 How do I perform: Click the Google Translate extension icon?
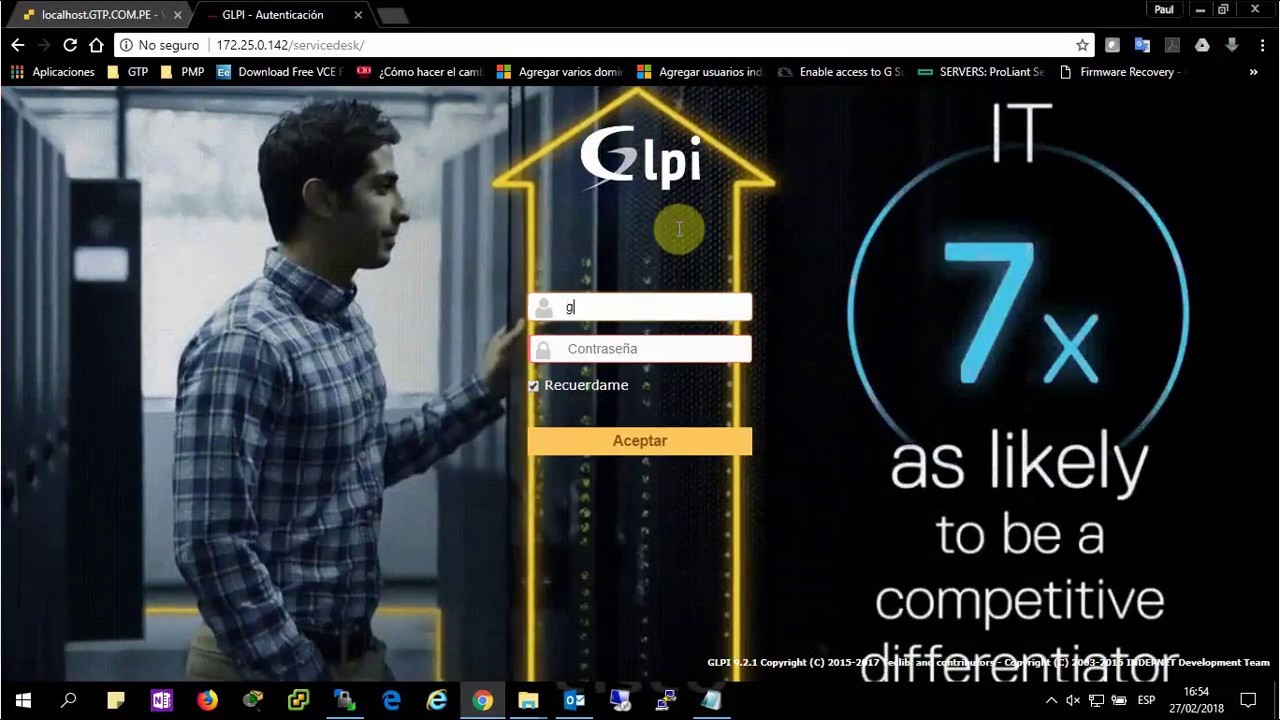(x=1142, y=45)
